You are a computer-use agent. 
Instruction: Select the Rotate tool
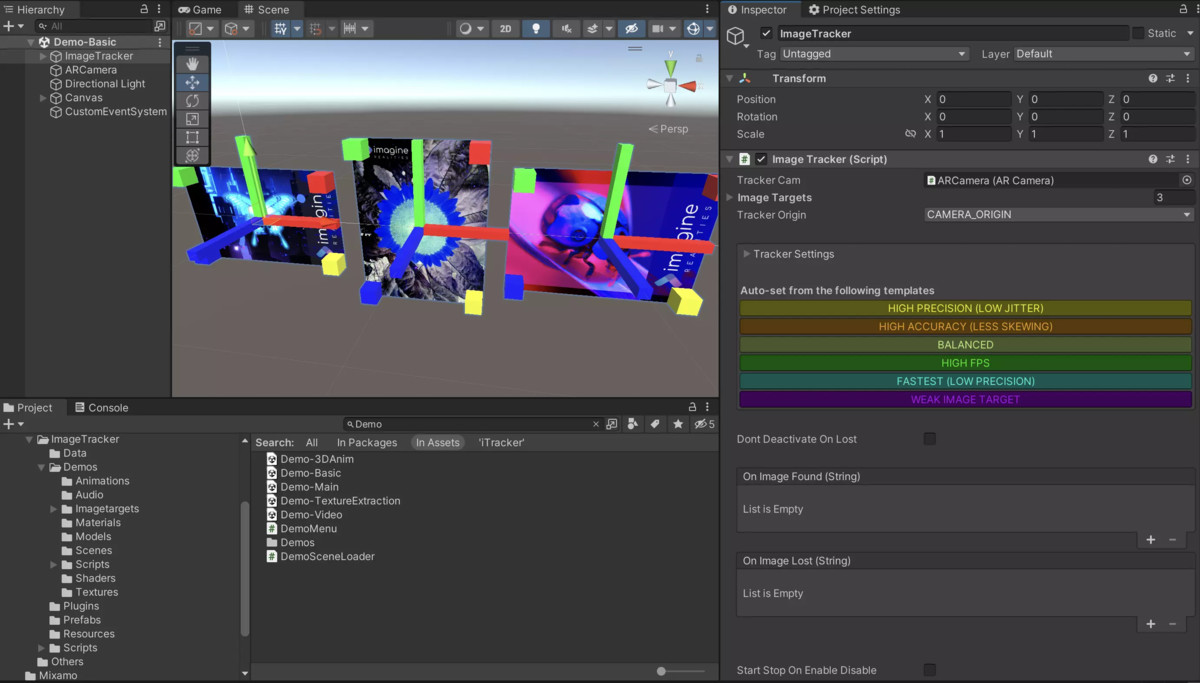coord(192,100)
